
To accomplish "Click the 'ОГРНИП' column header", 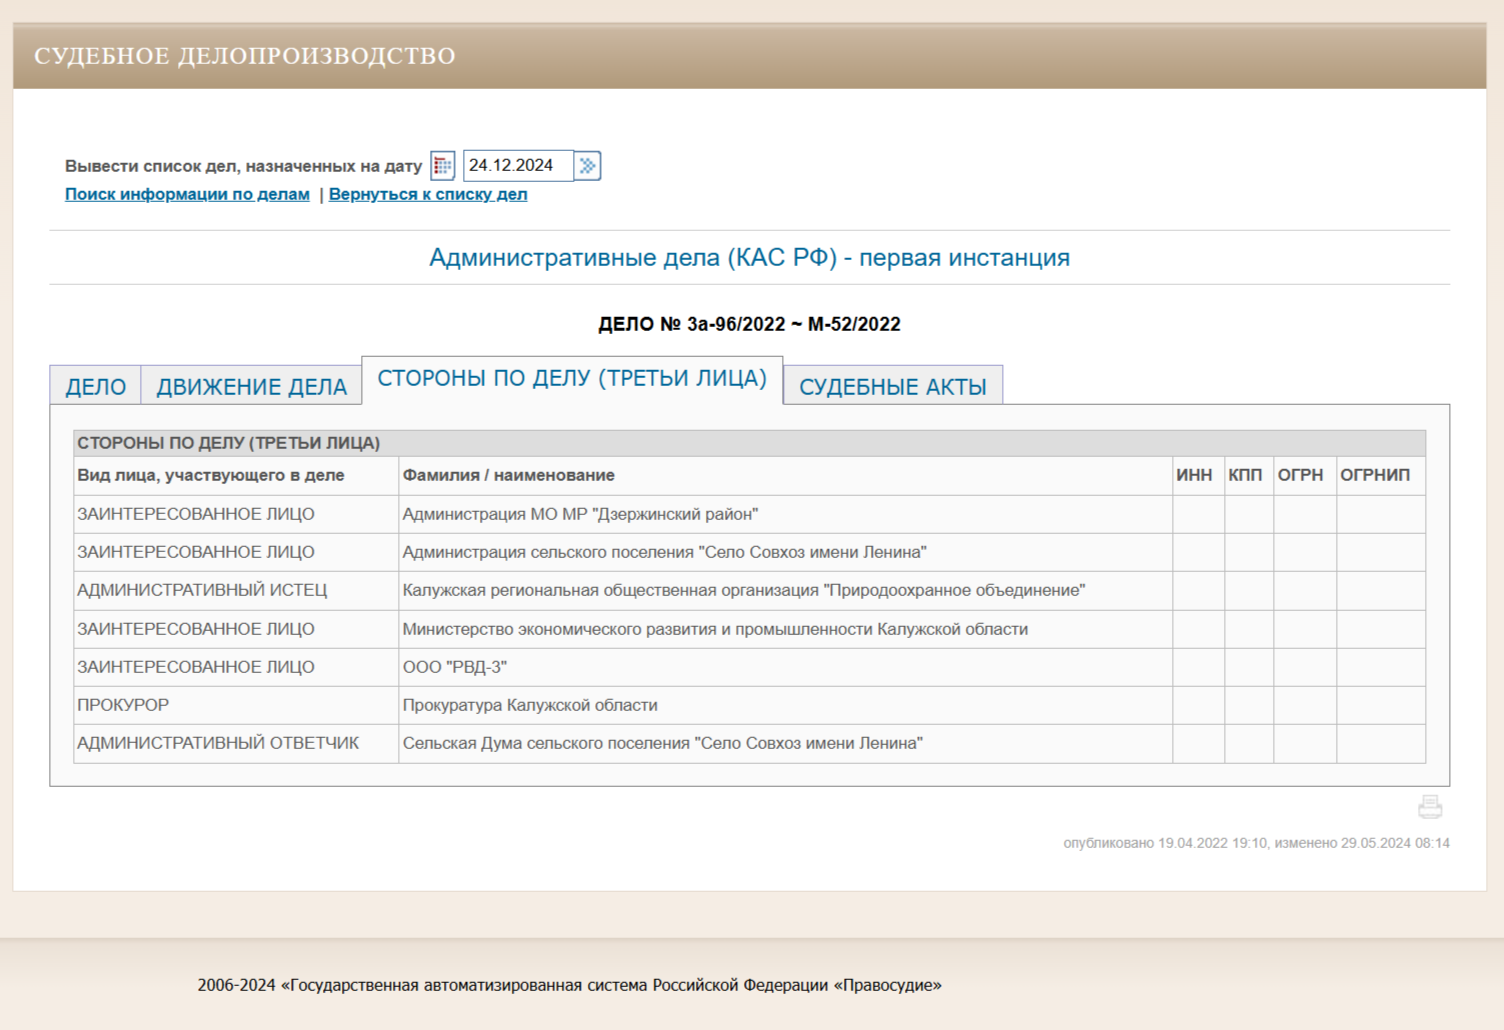I will pos(1375,475).
